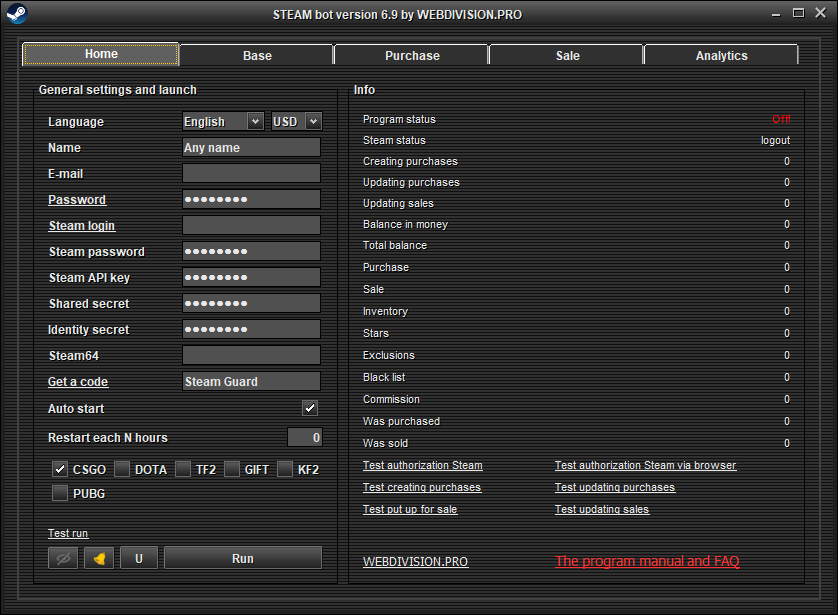
Task: Click the Run button
Action: tap(243, 558)
